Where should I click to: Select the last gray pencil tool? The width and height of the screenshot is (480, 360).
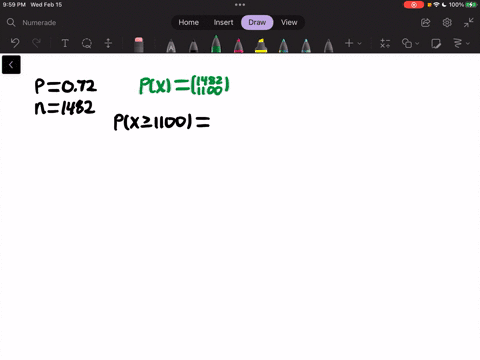328,46
